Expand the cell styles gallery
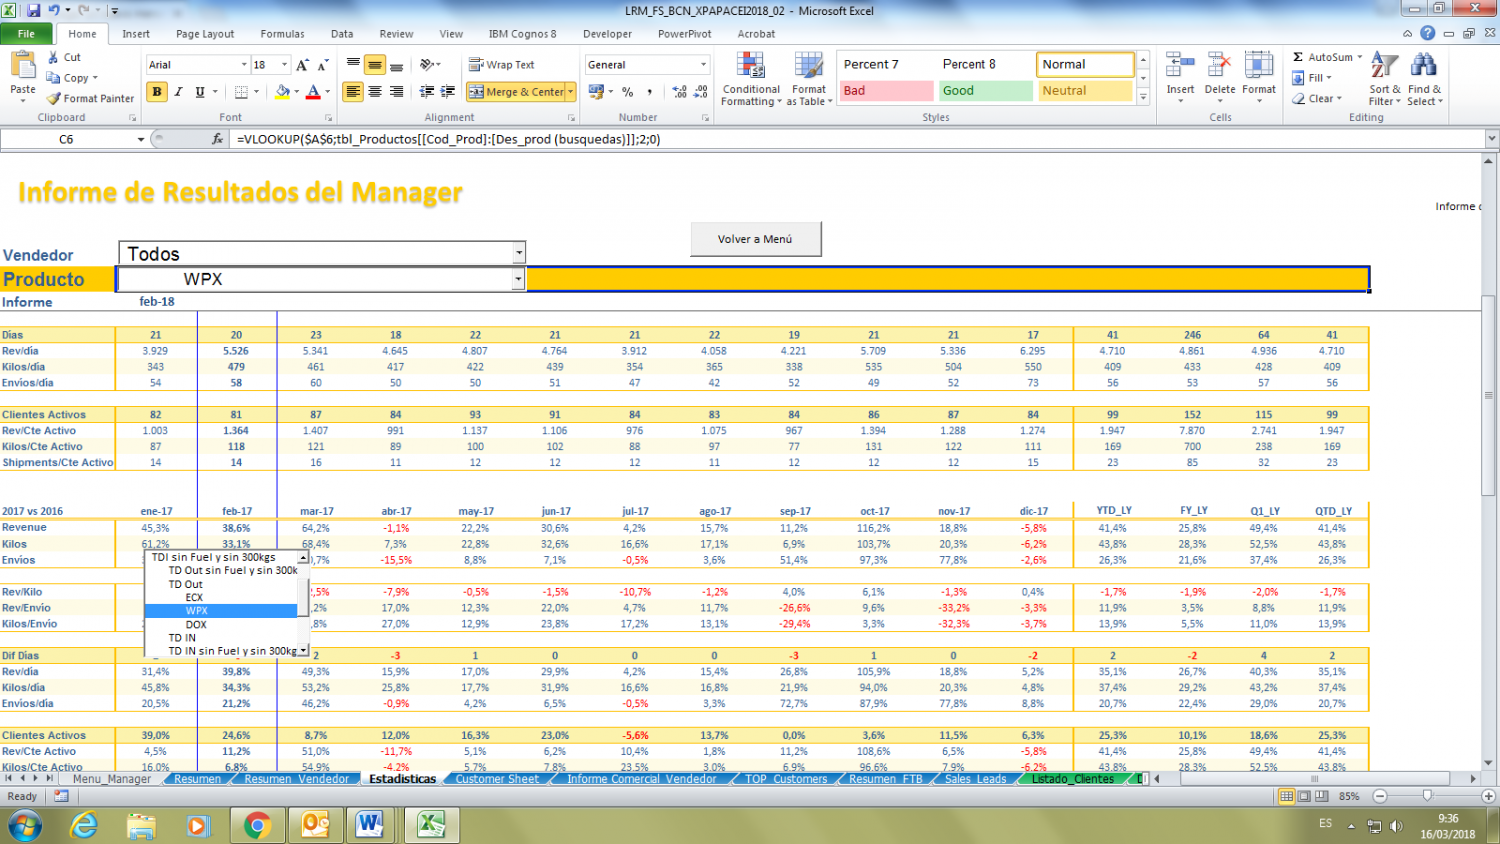This screenshot has width=1500, height=844. 1143,97
